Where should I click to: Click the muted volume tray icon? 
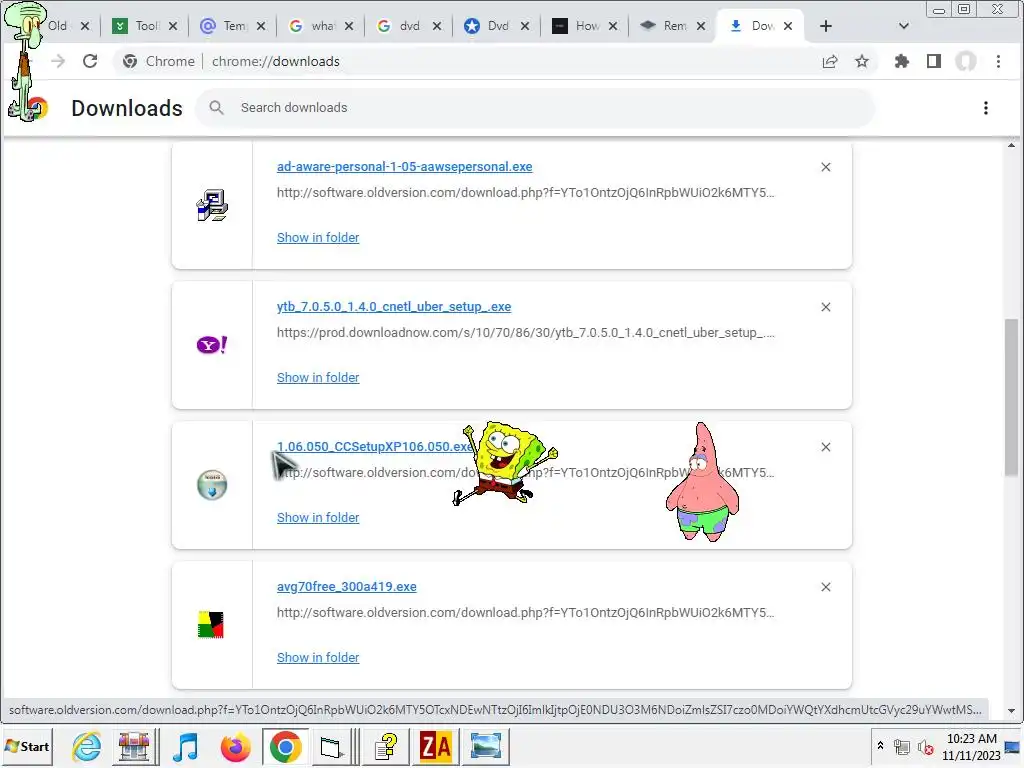point(925,747)
